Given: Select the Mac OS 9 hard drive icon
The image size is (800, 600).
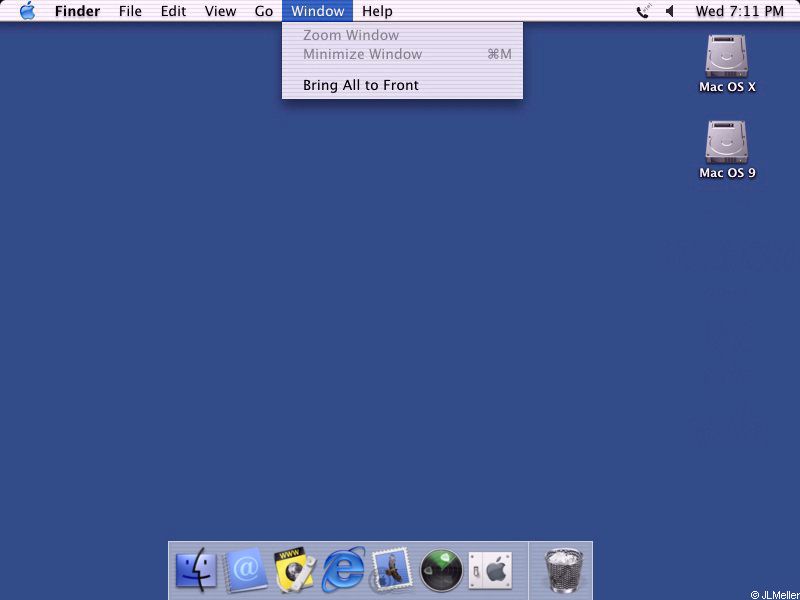Looking at the screenshot, I should 726,142.
